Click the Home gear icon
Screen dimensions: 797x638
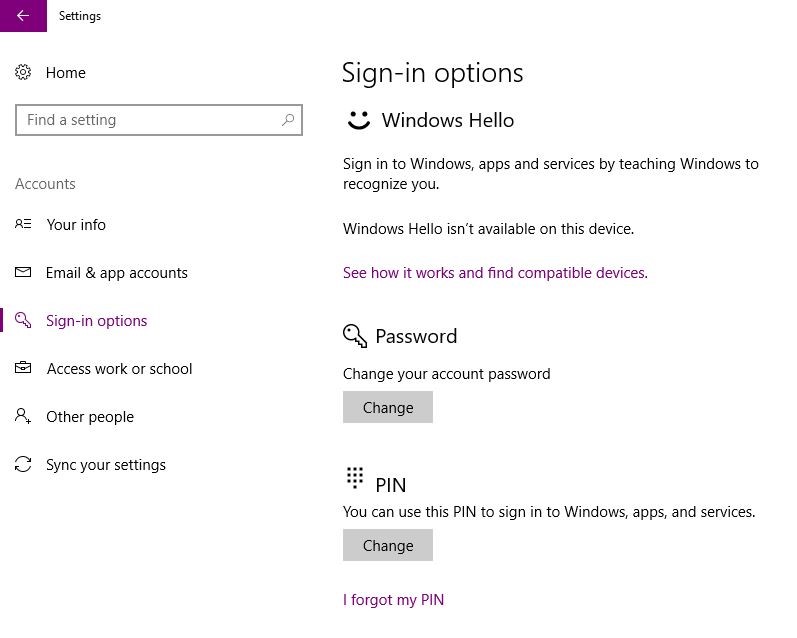(x=23, y=73)
